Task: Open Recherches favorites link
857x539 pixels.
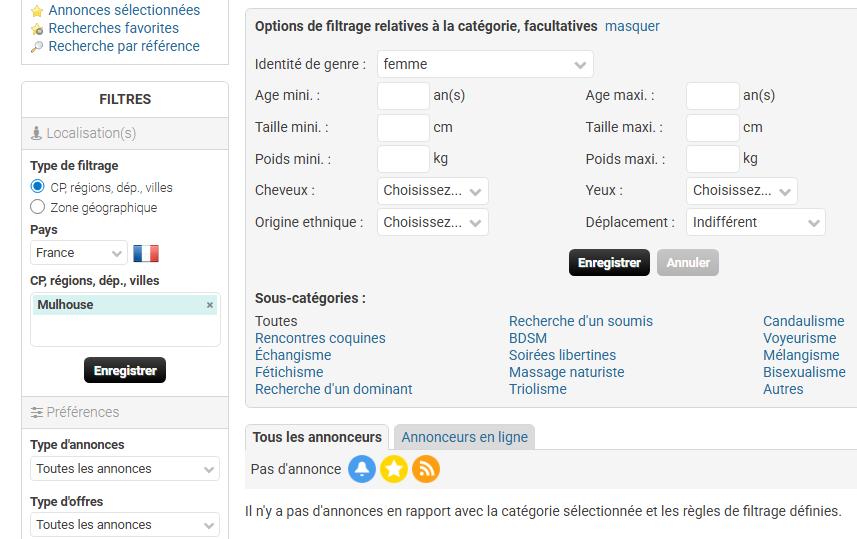Action: 114,28
